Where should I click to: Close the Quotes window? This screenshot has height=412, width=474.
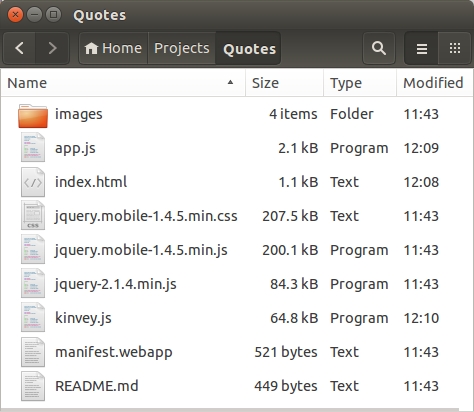click(15, 15)
